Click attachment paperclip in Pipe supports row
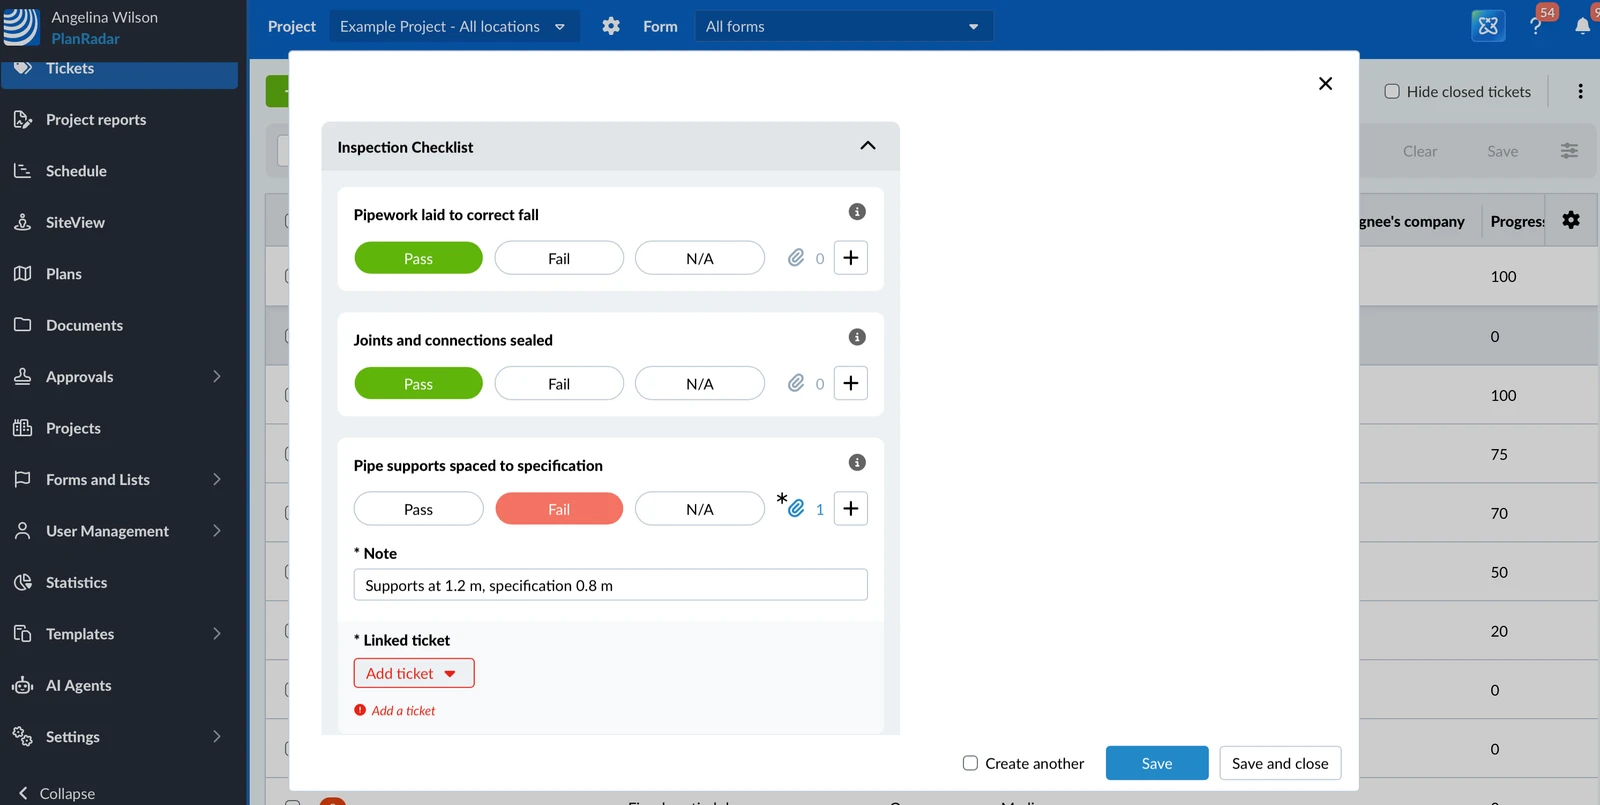Viewport: 1600px width, 805px height. [x=796, y=508]
